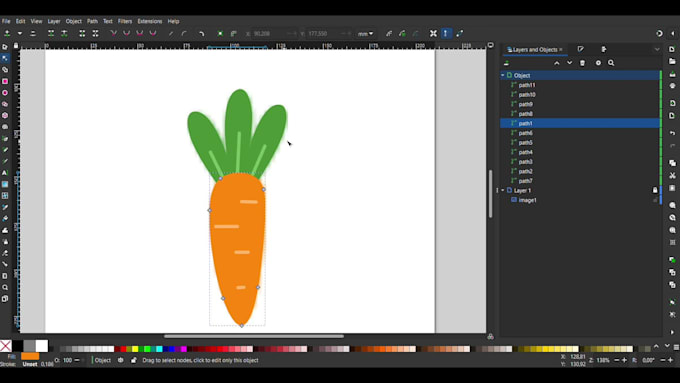Toggle Layer 1 lock icon
This screenshot has height=383, width=680.
tap(655, 190)
